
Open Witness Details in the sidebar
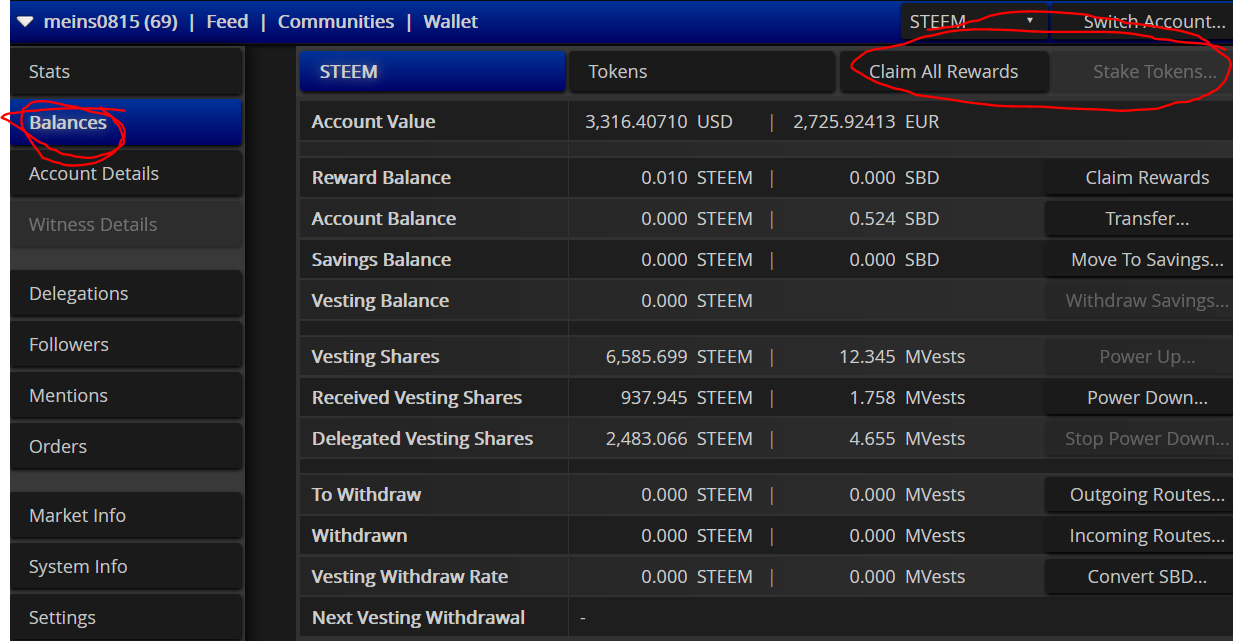[126, 225]
